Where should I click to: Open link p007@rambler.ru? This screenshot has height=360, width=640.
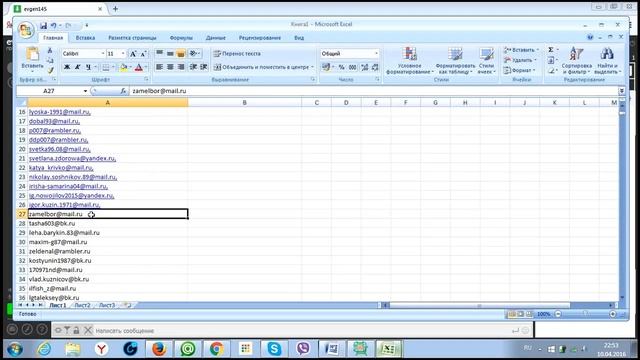click(55, 131)
